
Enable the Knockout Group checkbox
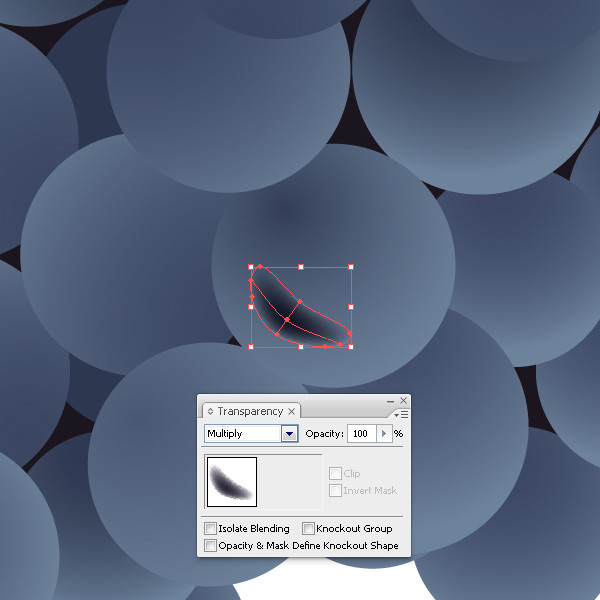[308, 528]
